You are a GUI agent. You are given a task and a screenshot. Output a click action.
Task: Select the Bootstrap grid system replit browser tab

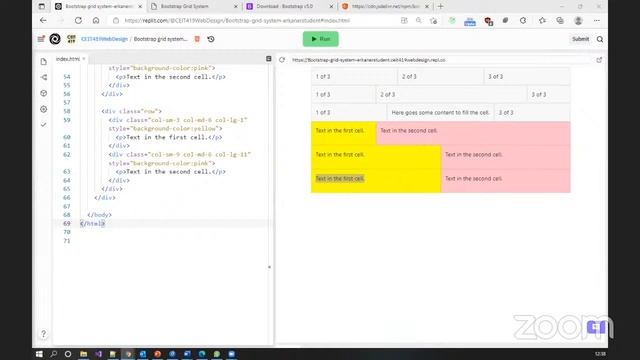[98, 7]
